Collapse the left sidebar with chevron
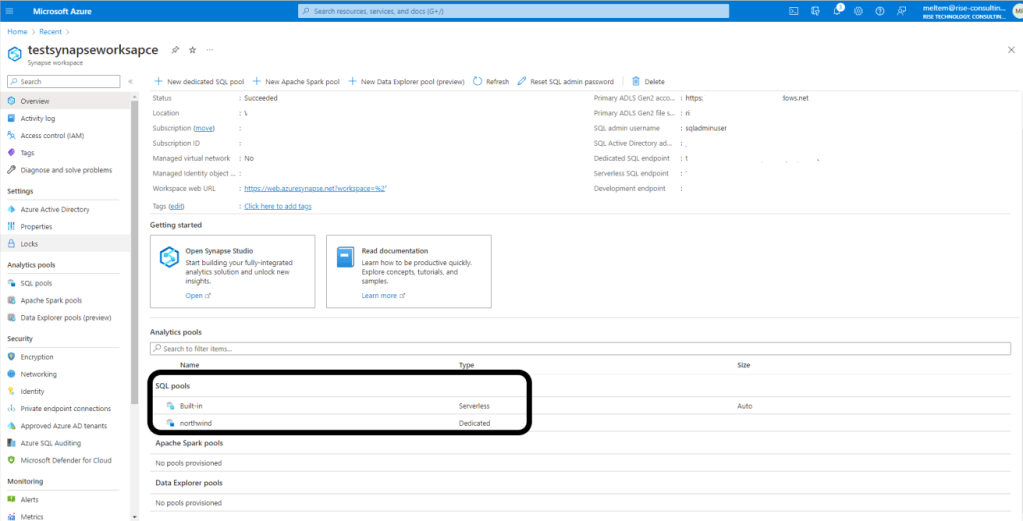The width and height of the screenshot is (1023, 521). (130, 81)
